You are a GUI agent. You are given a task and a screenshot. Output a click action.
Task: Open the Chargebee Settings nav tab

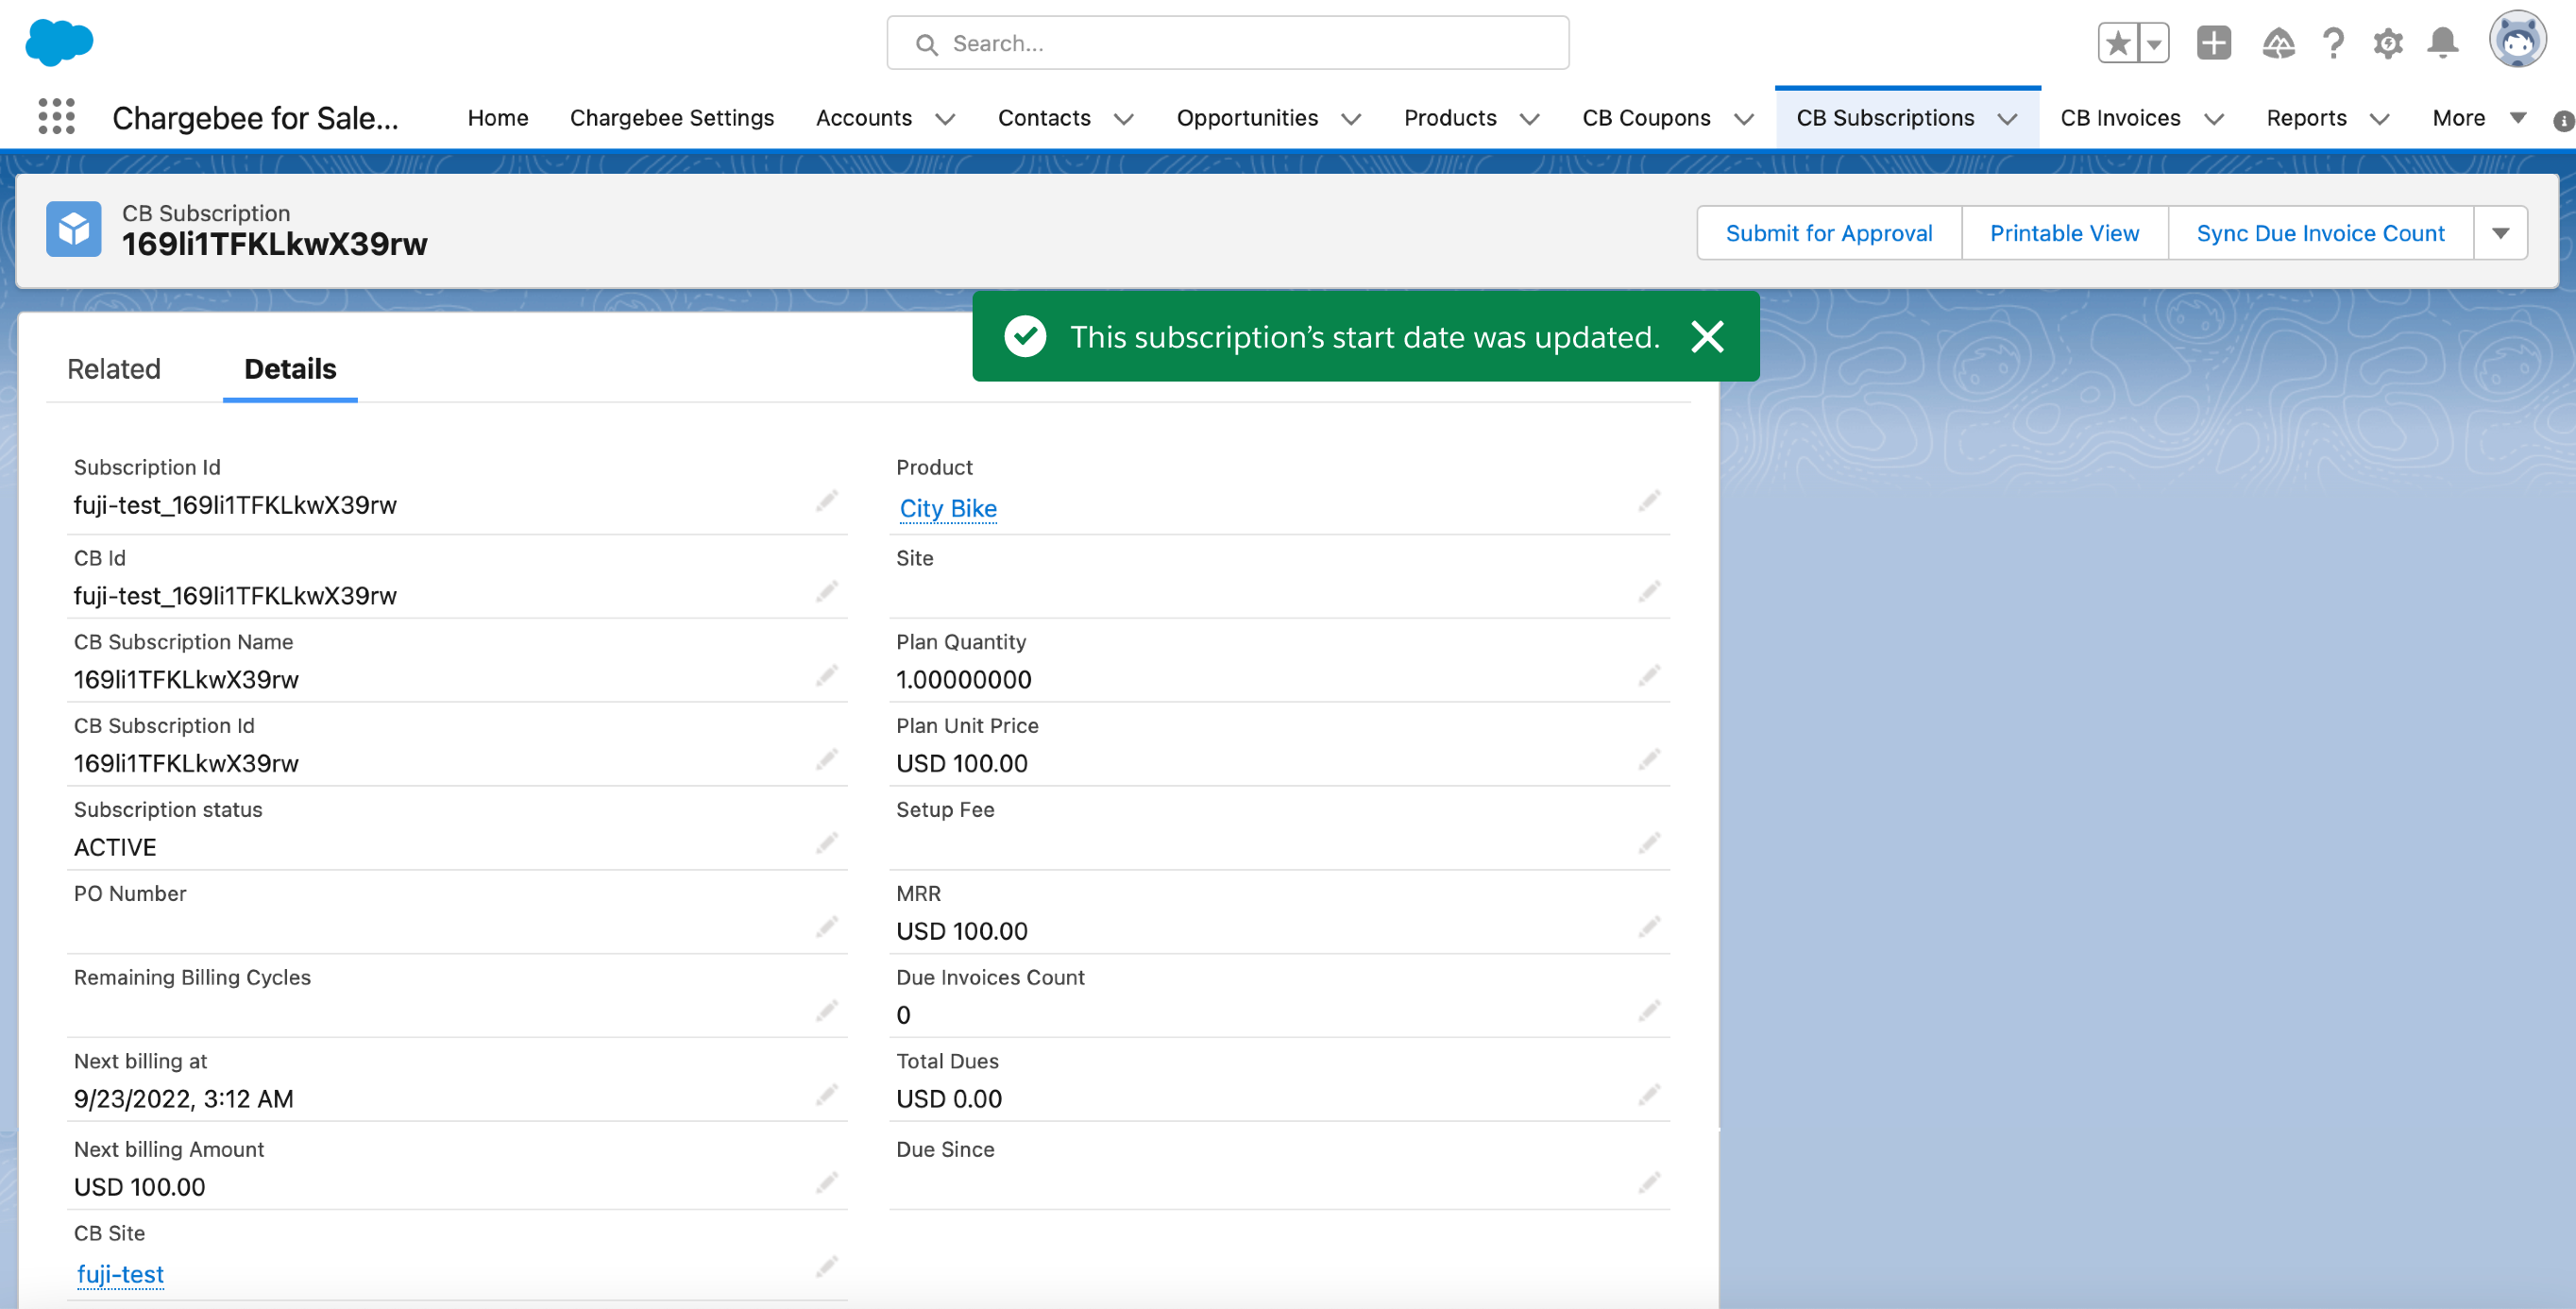point(671,118)
